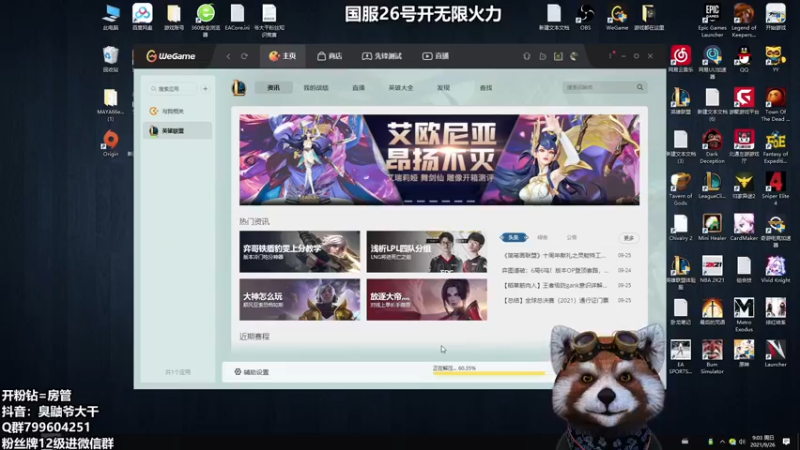Open the EACore.ini file
This screenshot has height=450, width=800.
click(237, 17)
